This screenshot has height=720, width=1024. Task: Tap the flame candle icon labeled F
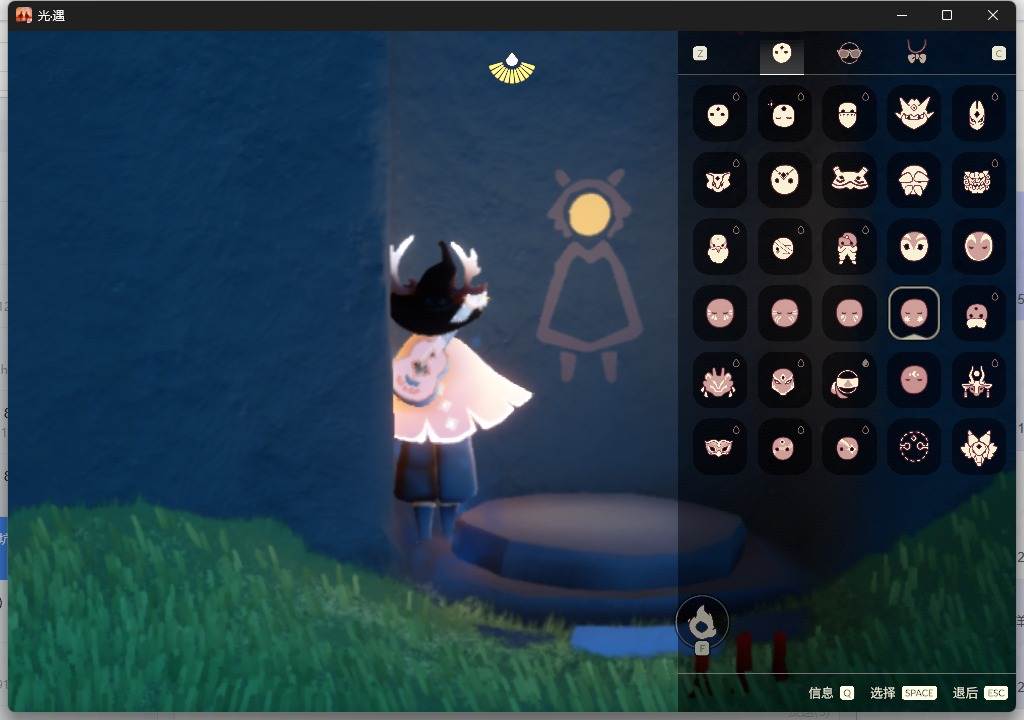[701, 623]
